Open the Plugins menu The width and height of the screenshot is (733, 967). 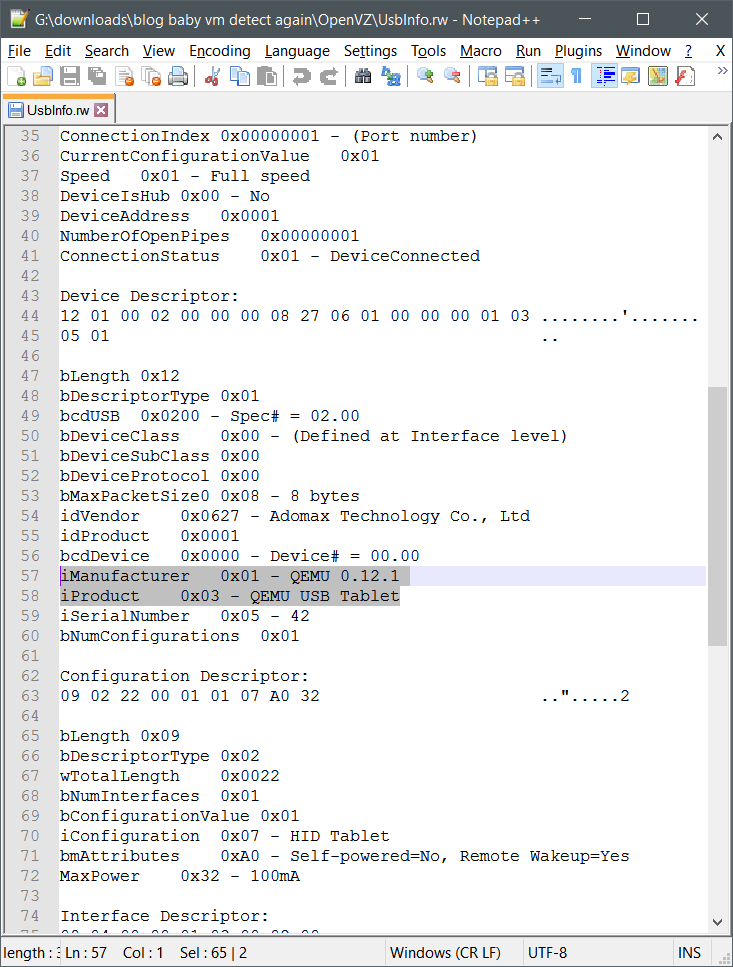[578, 51]
